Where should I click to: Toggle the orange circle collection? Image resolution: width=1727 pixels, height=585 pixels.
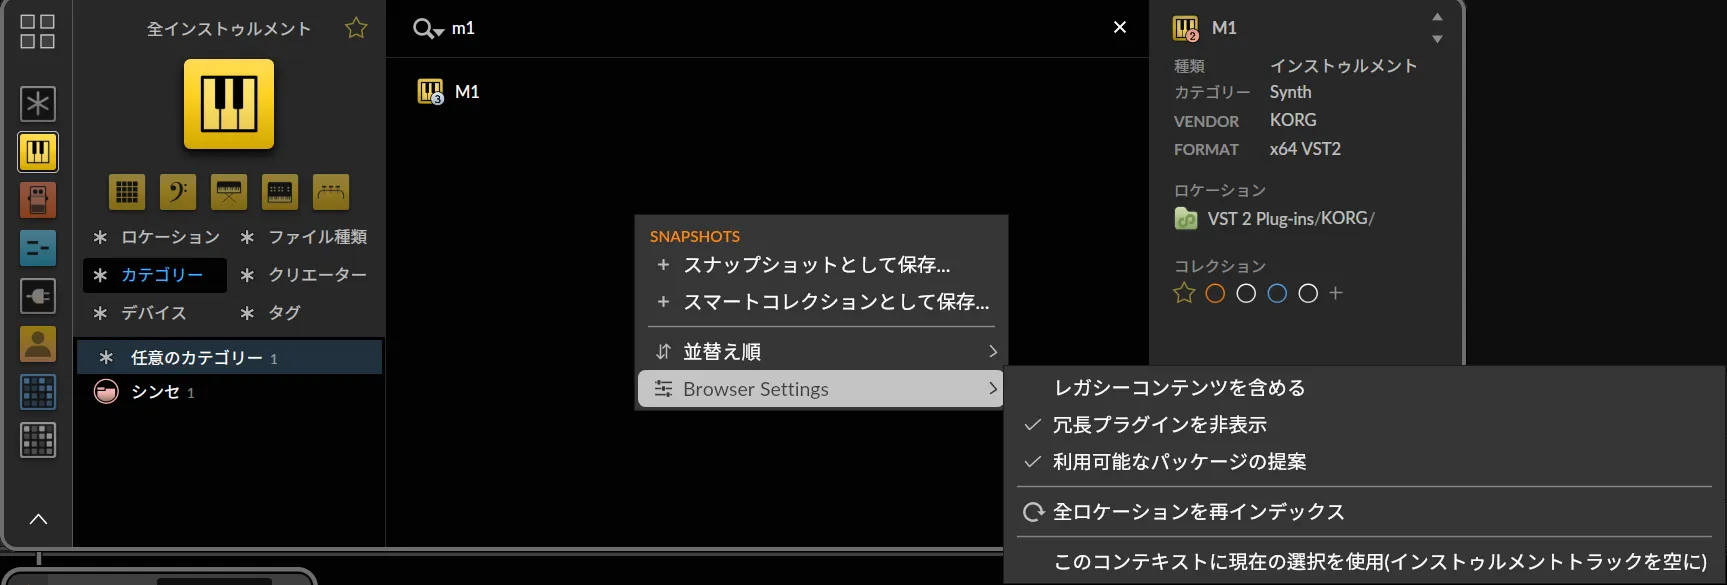(1215, 293)
